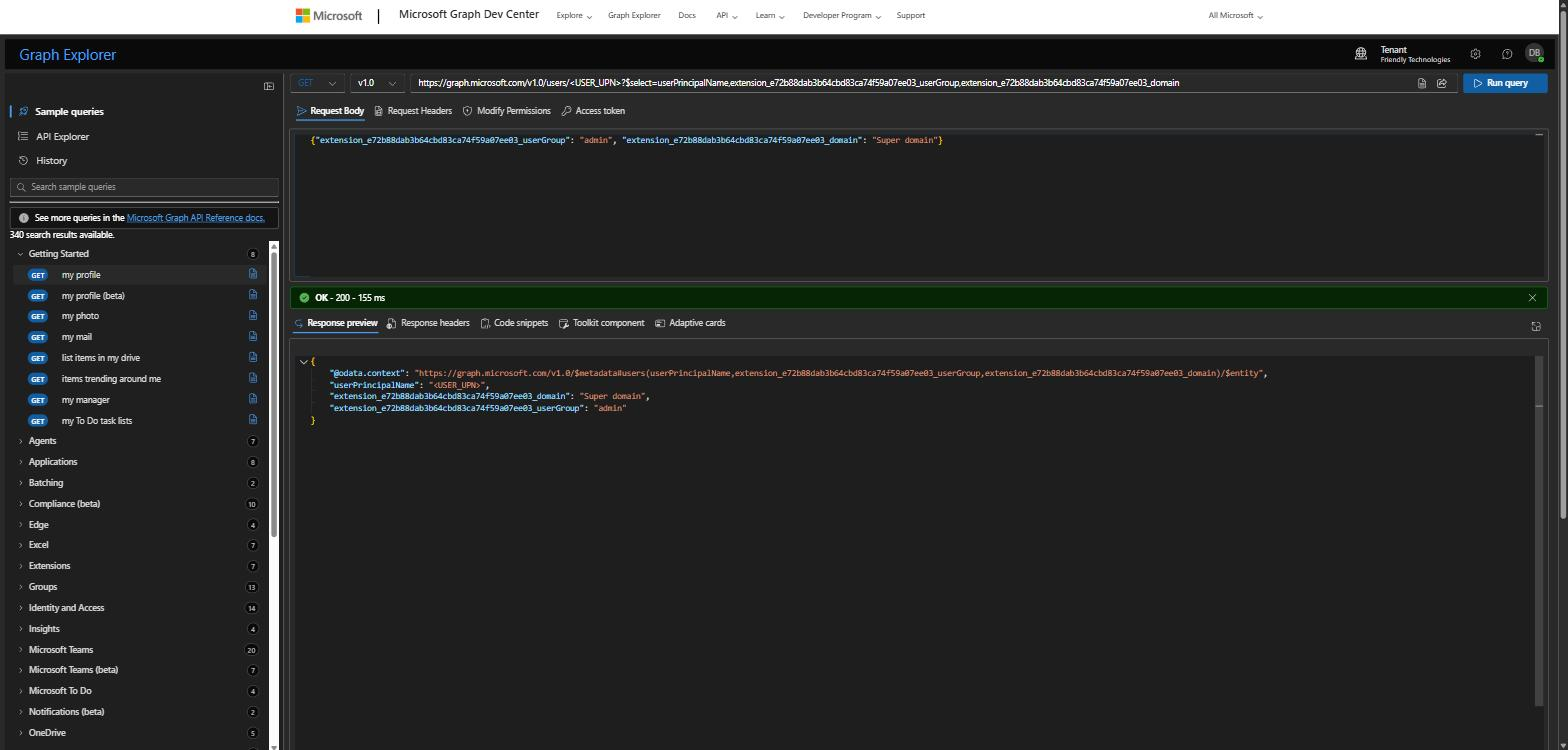This screenshot has height=750, width=1568.
Task: Collapse the JSON response root chevron
Action: click(x=303, y=362)
